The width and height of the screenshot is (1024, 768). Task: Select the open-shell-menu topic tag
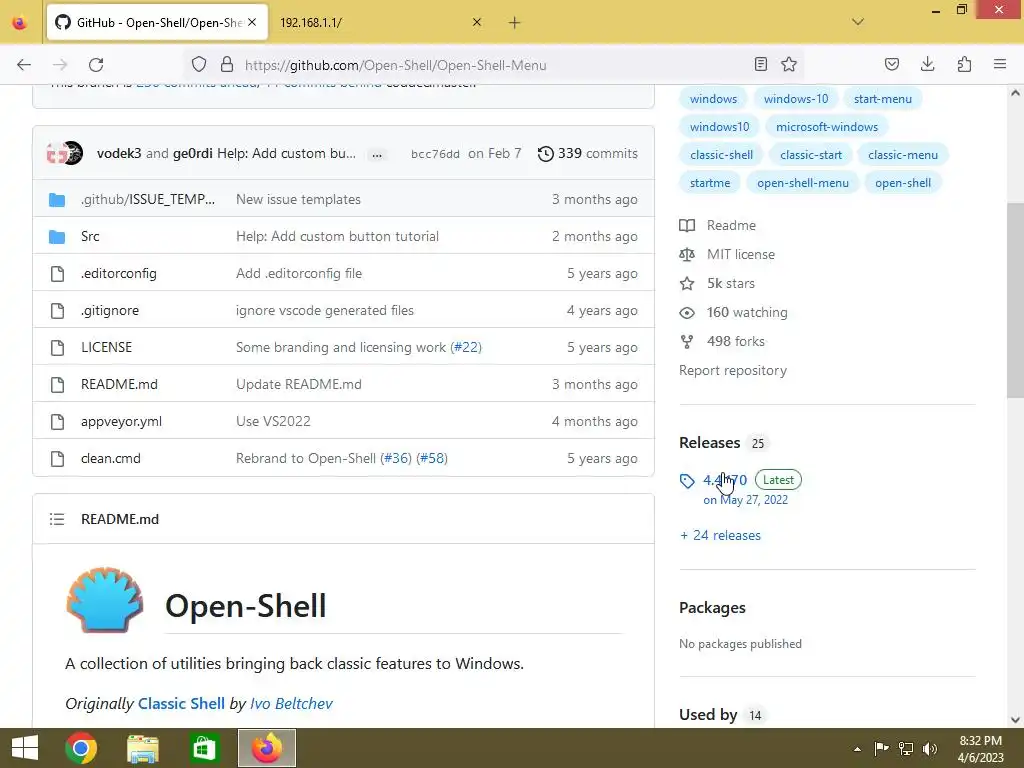[x=803, y=183]
